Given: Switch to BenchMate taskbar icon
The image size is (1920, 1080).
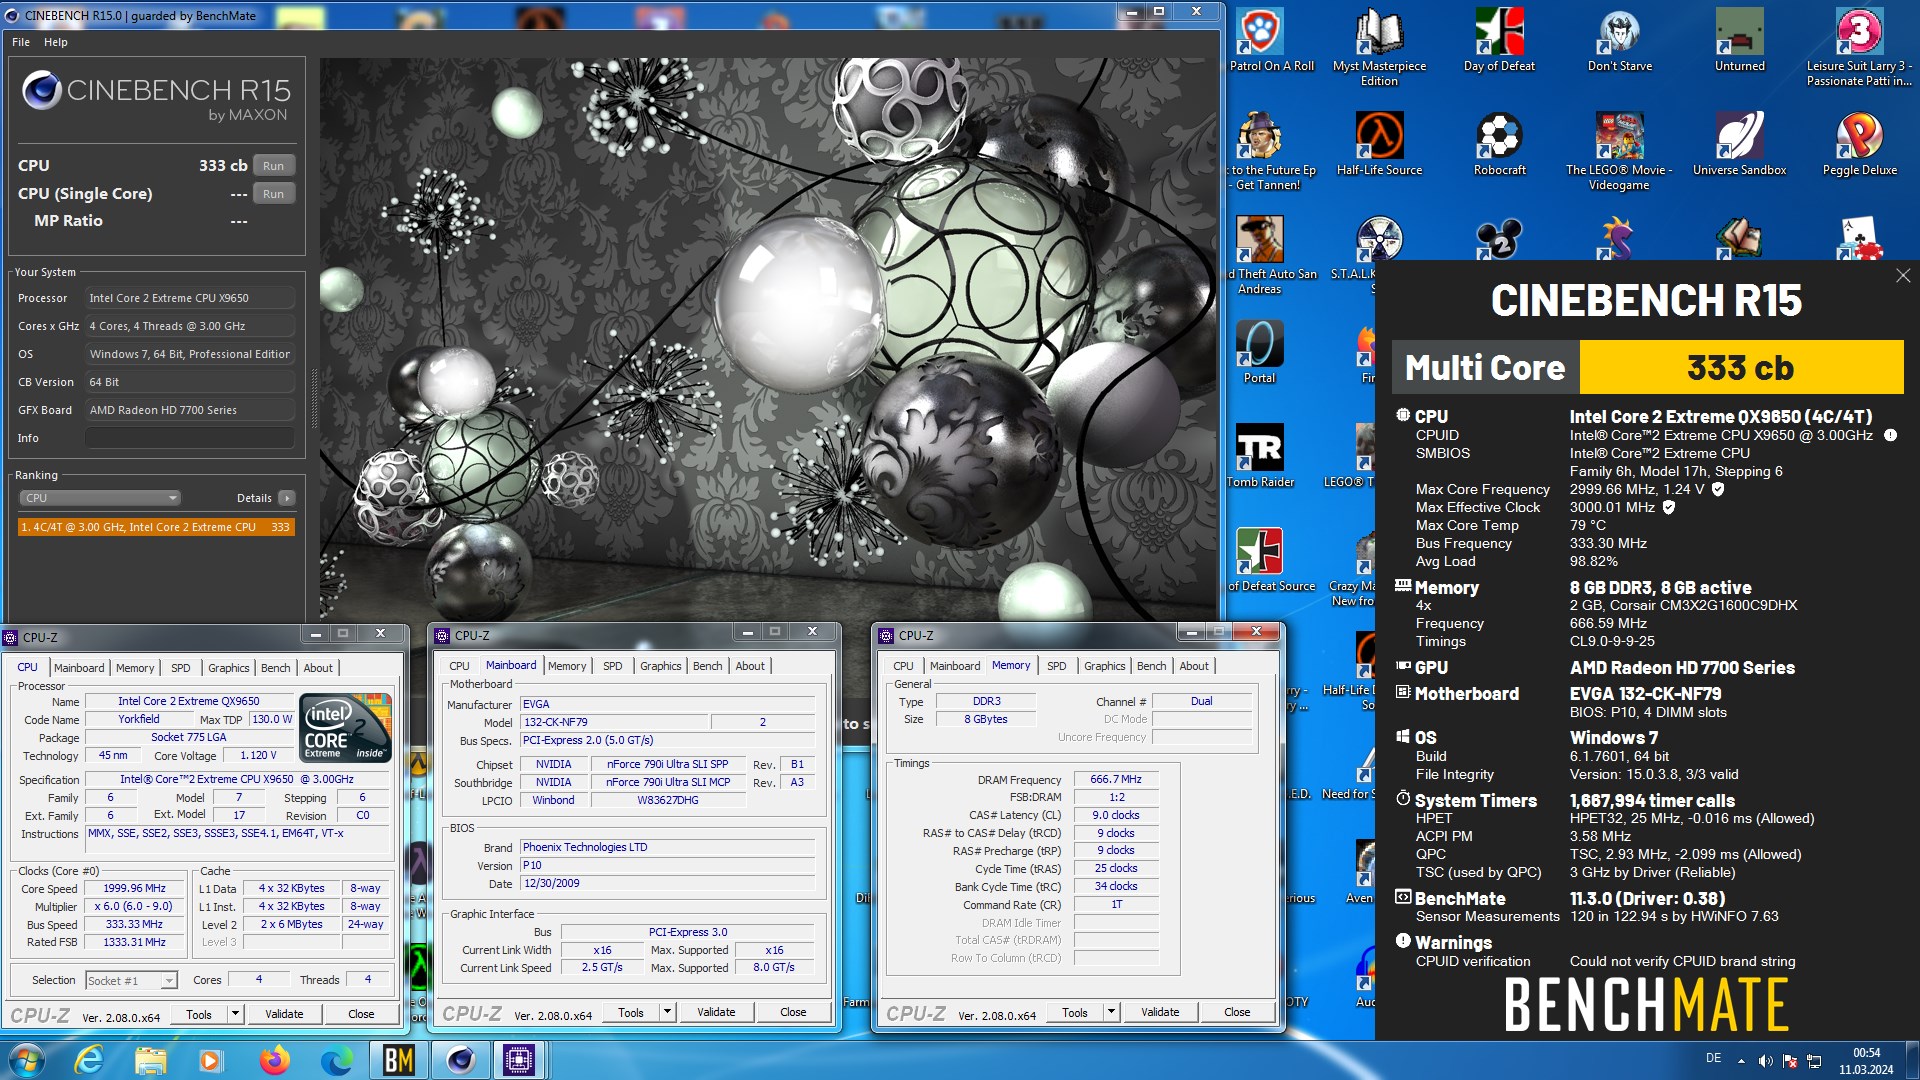Looking at the screenshot, I should coord(398,1060).
